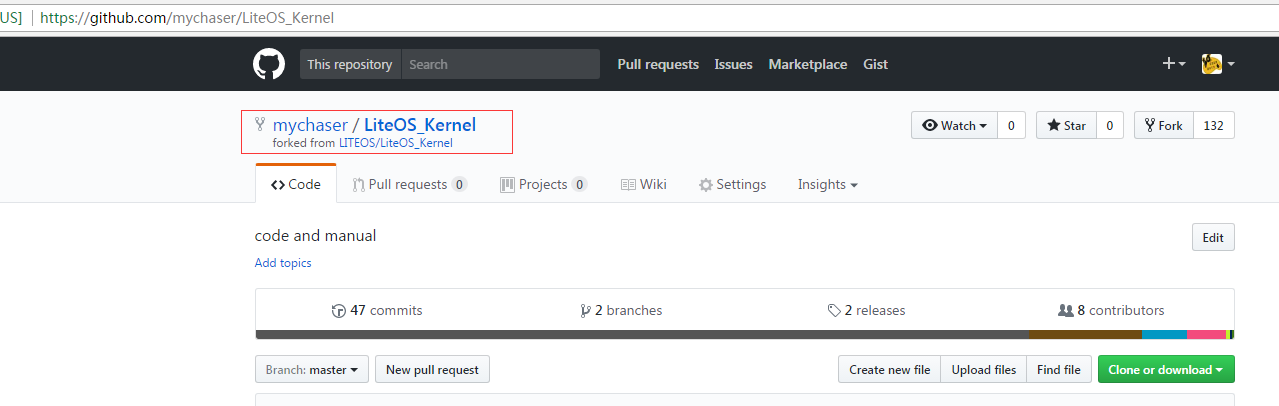Click the Add topics link

283,263
